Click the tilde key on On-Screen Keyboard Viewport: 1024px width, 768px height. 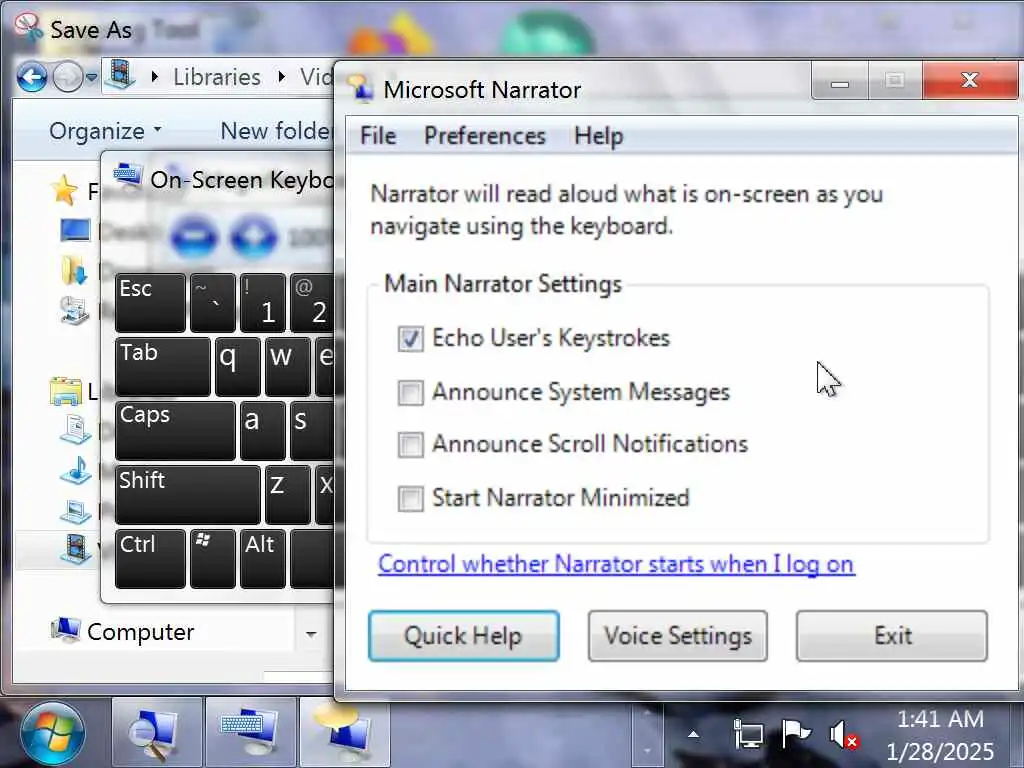click(x=213, y=303)
